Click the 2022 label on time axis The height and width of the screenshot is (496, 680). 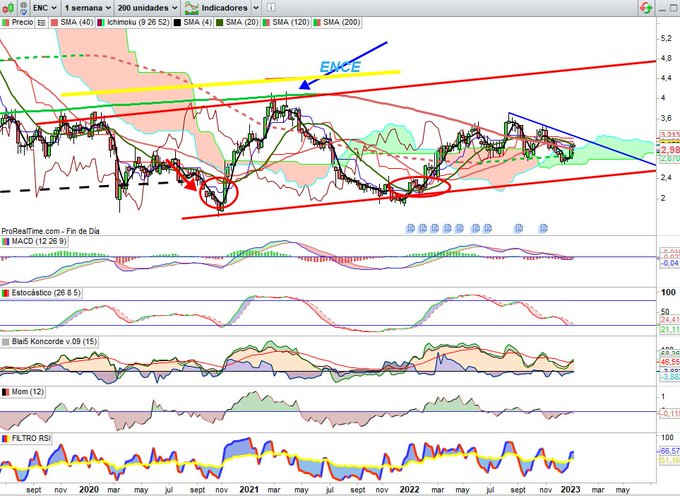(409, 489)
